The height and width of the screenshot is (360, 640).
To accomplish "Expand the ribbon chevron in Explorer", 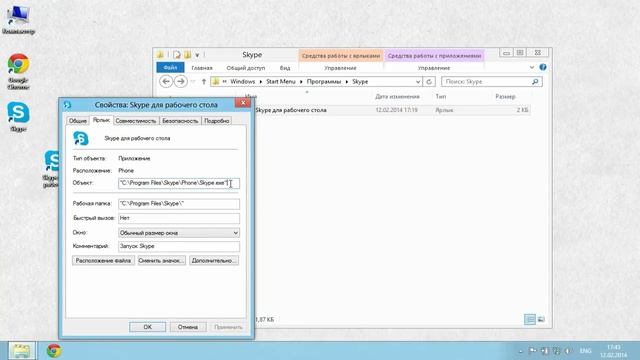I will (531, 67).
